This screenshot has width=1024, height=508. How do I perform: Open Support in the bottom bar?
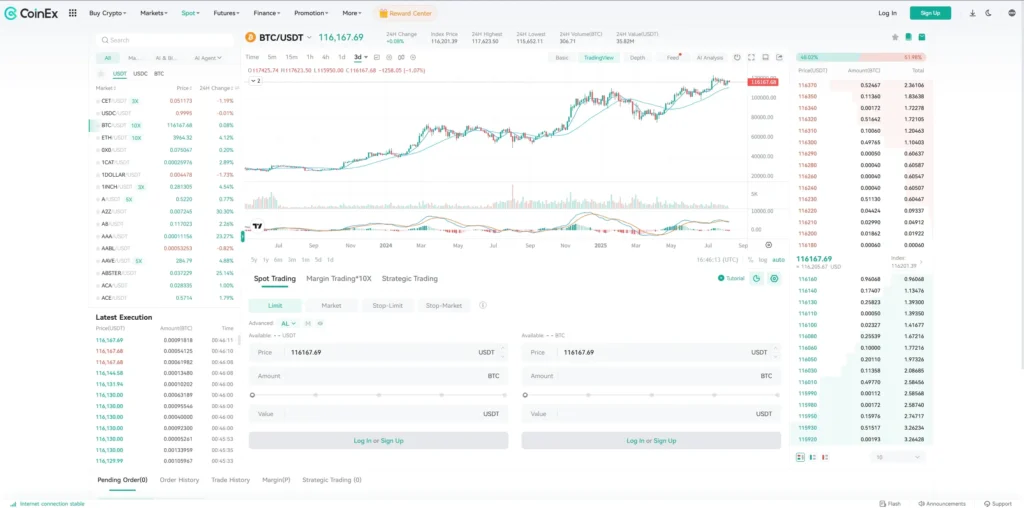997,503
